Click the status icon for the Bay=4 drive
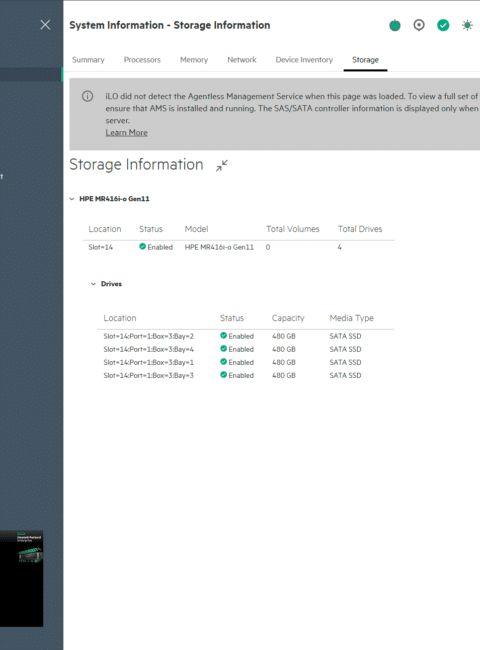The width and height of the screenshot is (480, 650). point(223,349)
